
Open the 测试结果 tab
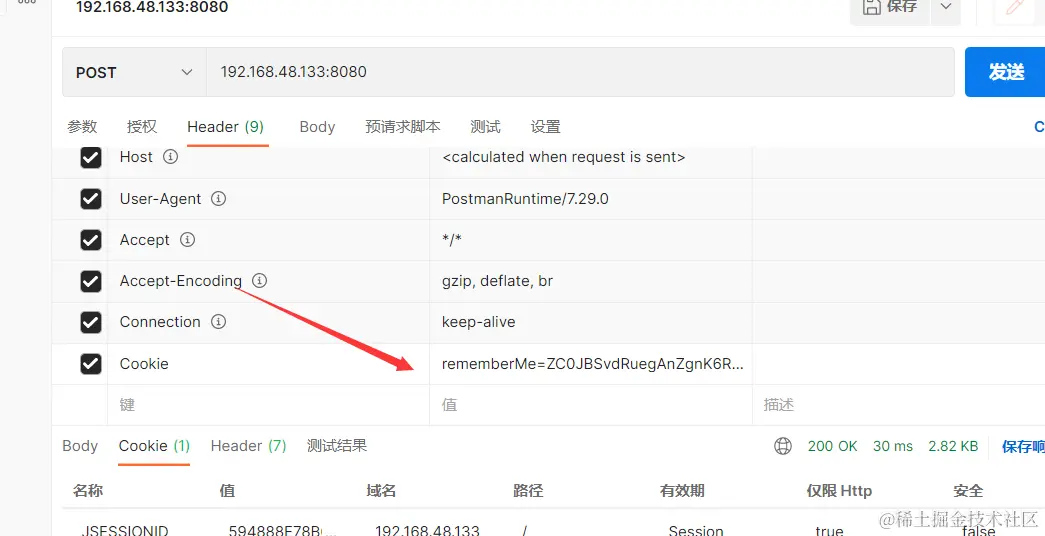pyautogui.click(x=337, y=446)
